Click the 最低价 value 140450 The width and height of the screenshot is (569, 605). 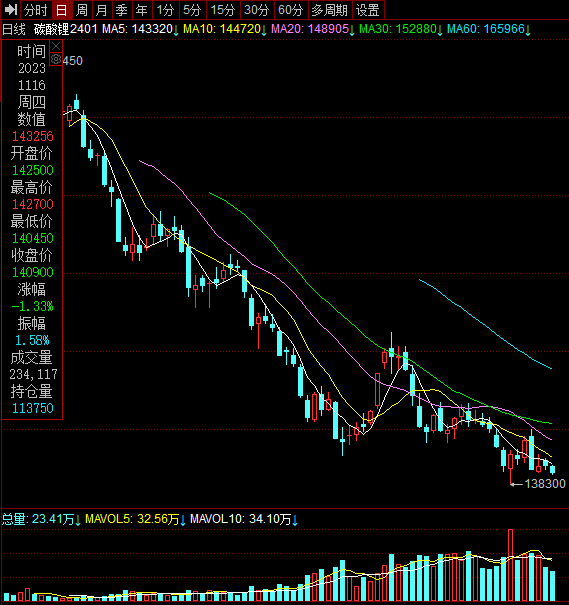32,238
